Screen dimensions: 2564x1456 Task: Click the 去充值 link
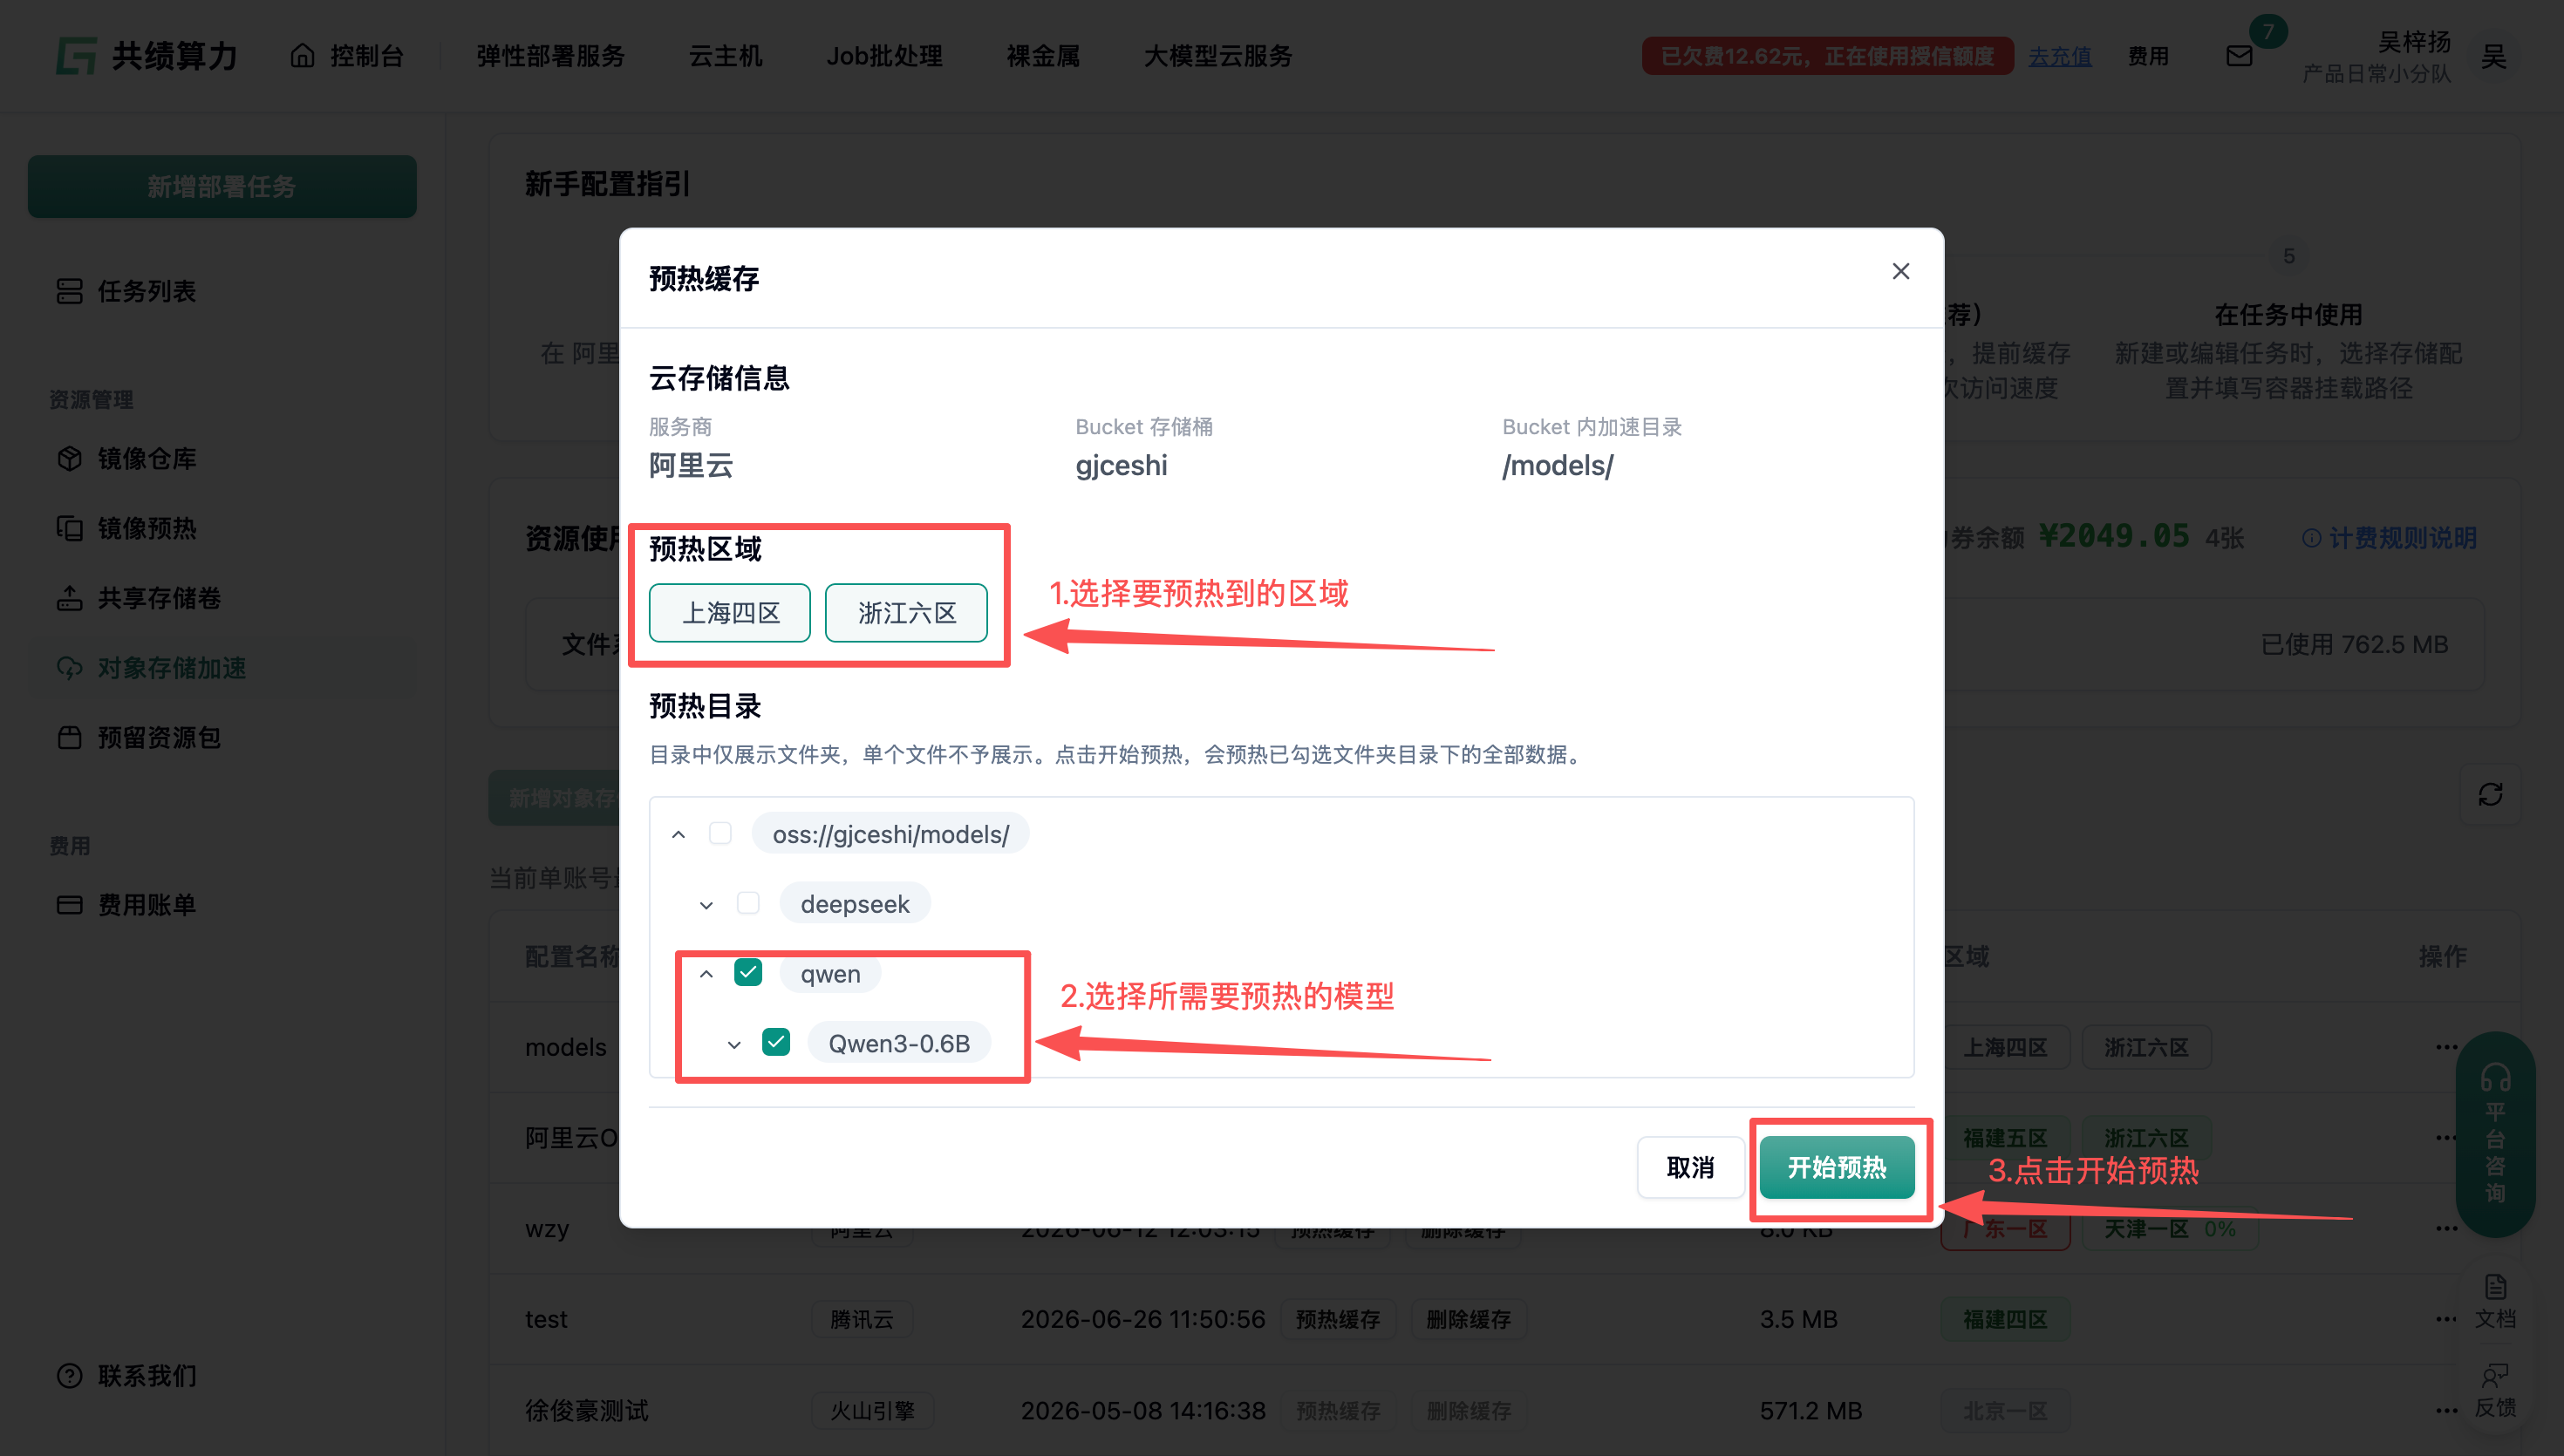[2059, 56]
